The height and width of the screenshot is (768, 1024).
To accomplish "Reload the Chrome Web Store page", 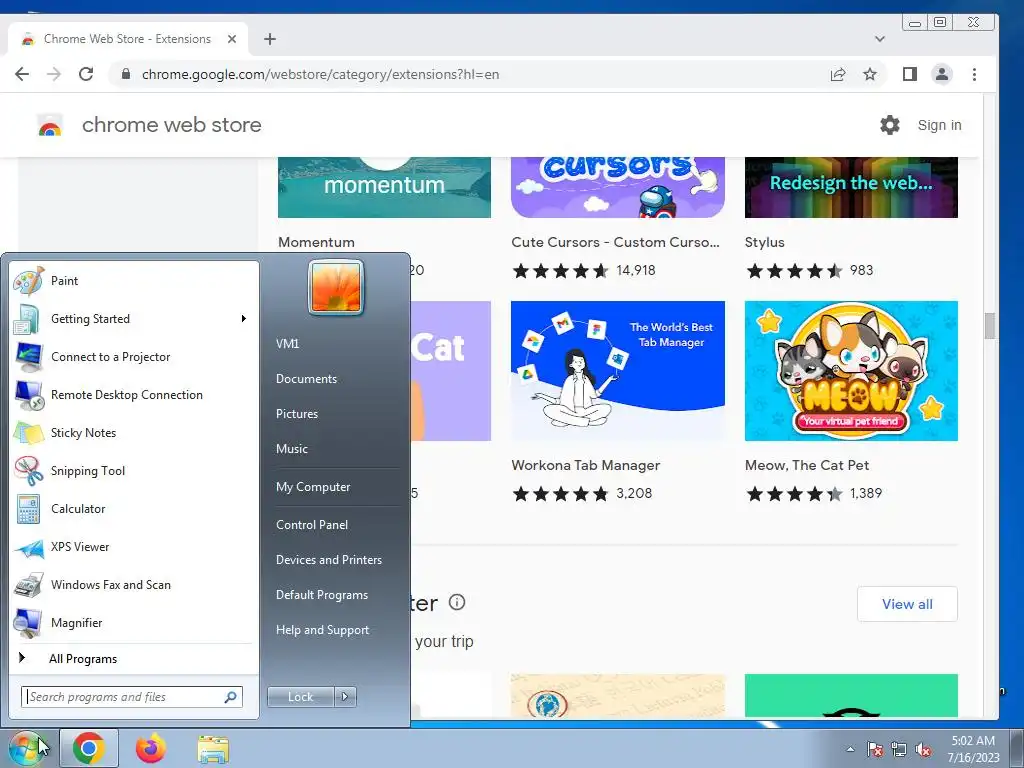I will (x=86, y=74).
